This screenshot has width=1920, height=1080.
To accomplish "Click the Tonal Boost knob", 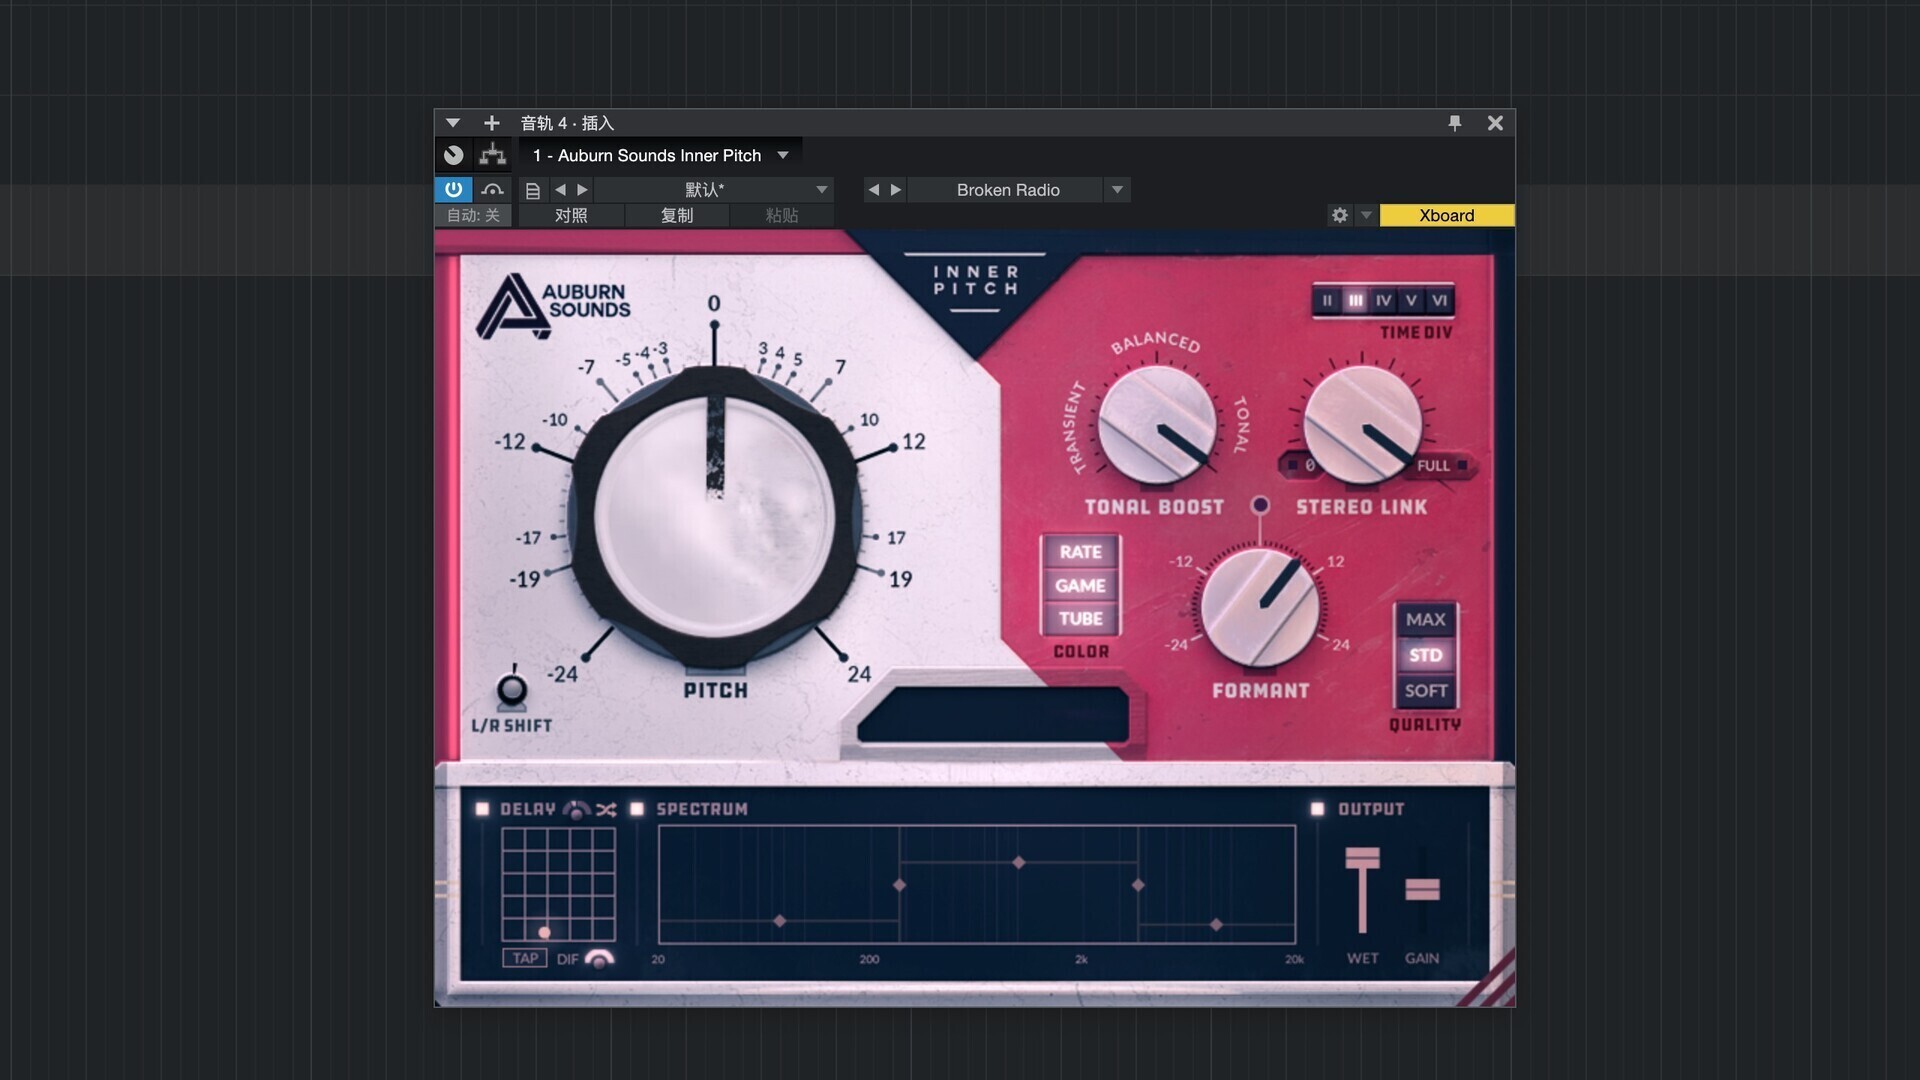I will pos(1157,424).
